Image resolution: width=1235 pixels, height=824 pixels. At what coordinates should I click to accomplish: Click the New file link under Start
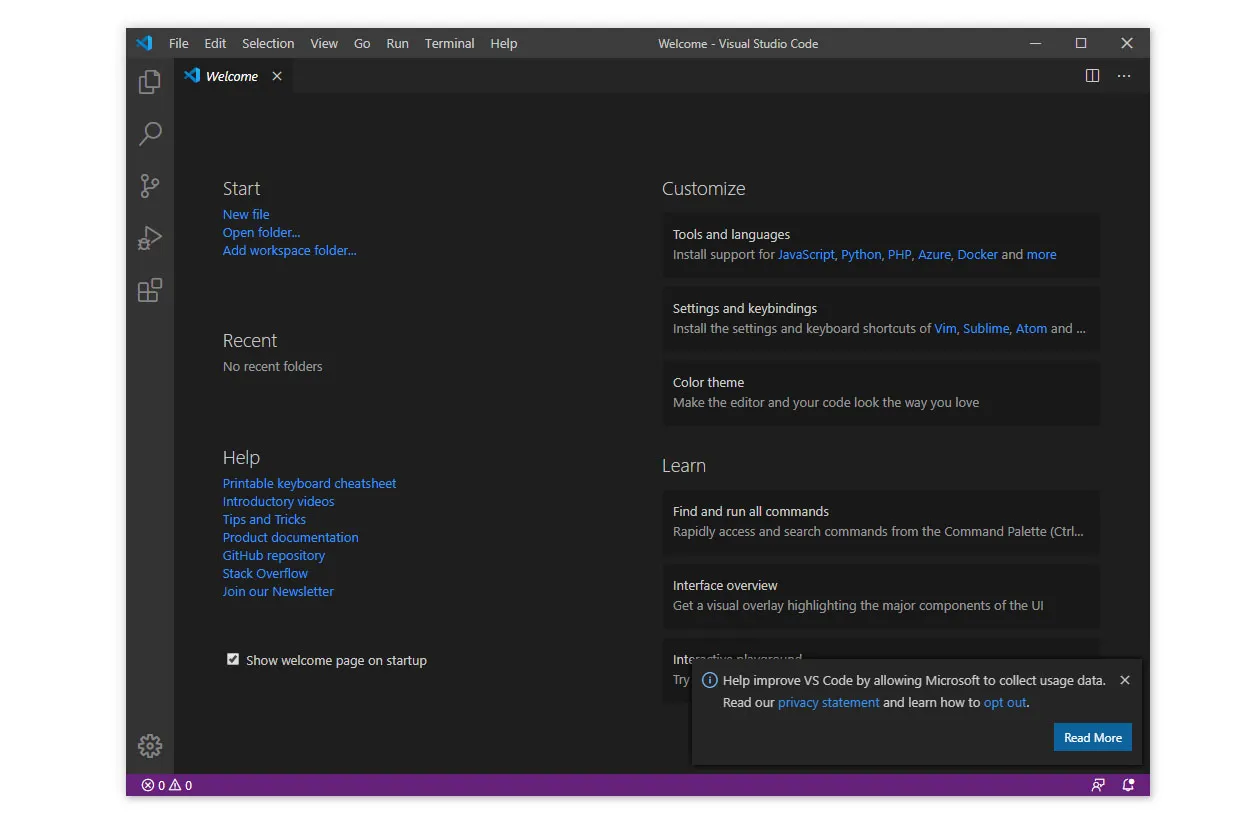pyautogui.click(x=245, y=214)
